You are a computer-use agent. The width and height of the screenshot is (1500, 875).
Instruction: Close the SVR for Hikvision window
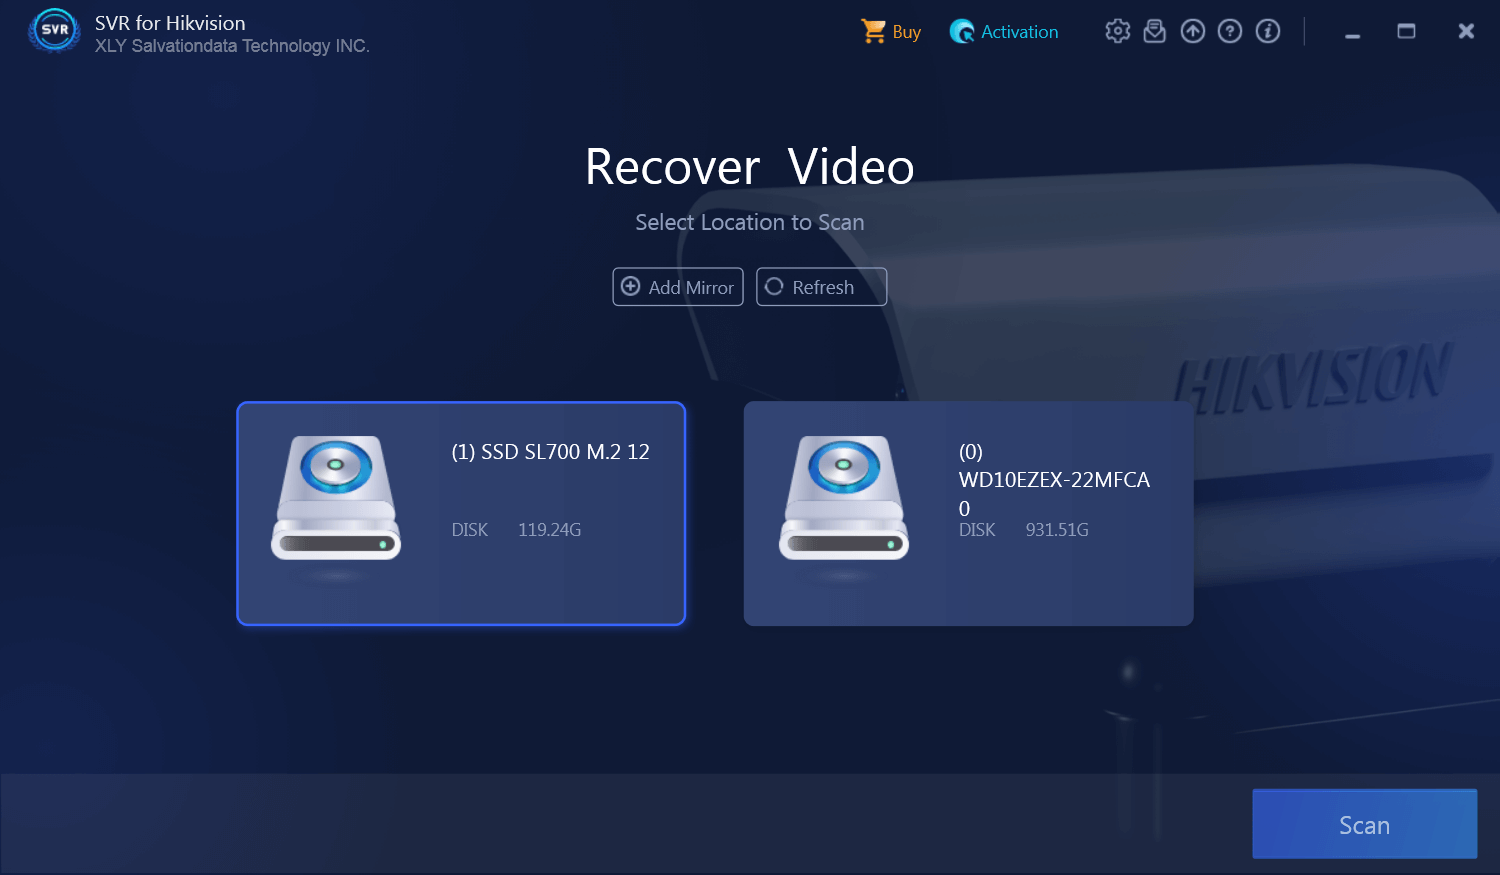[x=1466, y=32]
